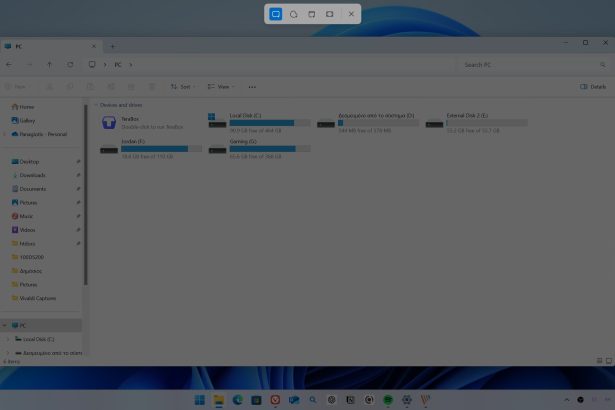Open File Explorer from the taskbar
The height and width of the screenshot is (410, 615).
[218, 400]
